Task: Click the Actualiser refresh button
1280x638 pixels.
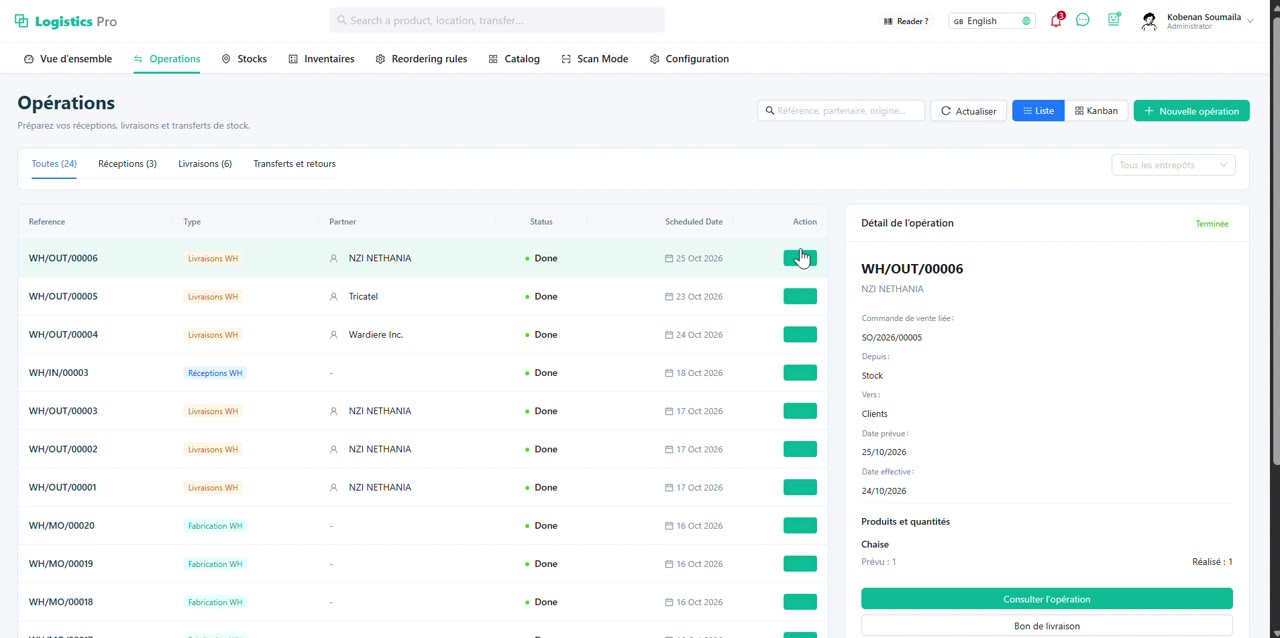Action: pos(968,111)
